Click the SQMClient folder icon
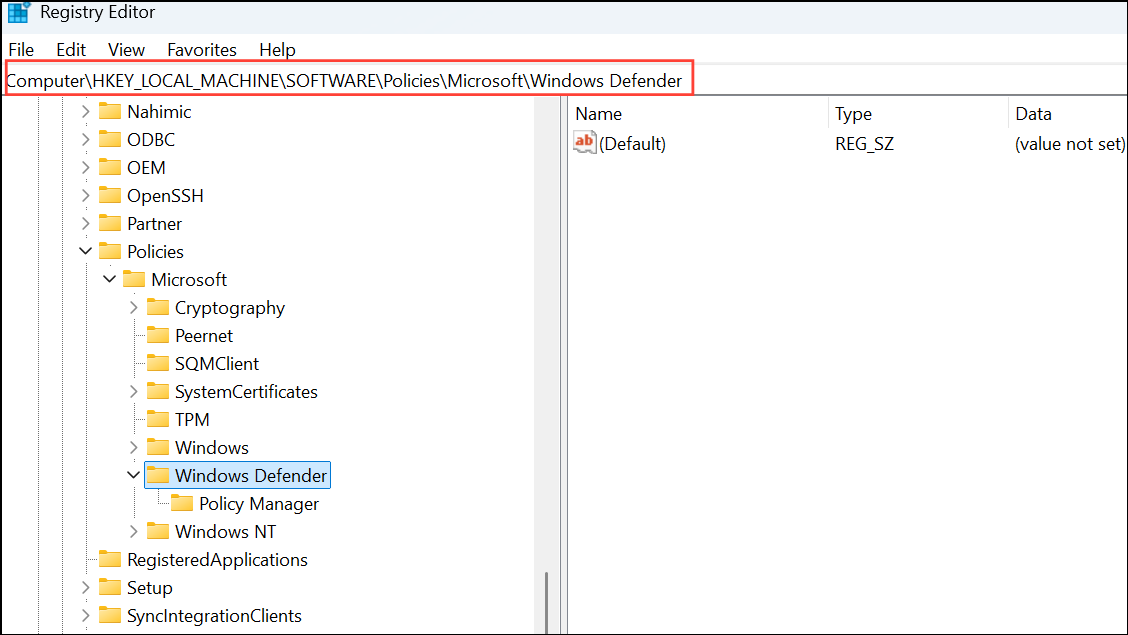 157,363
